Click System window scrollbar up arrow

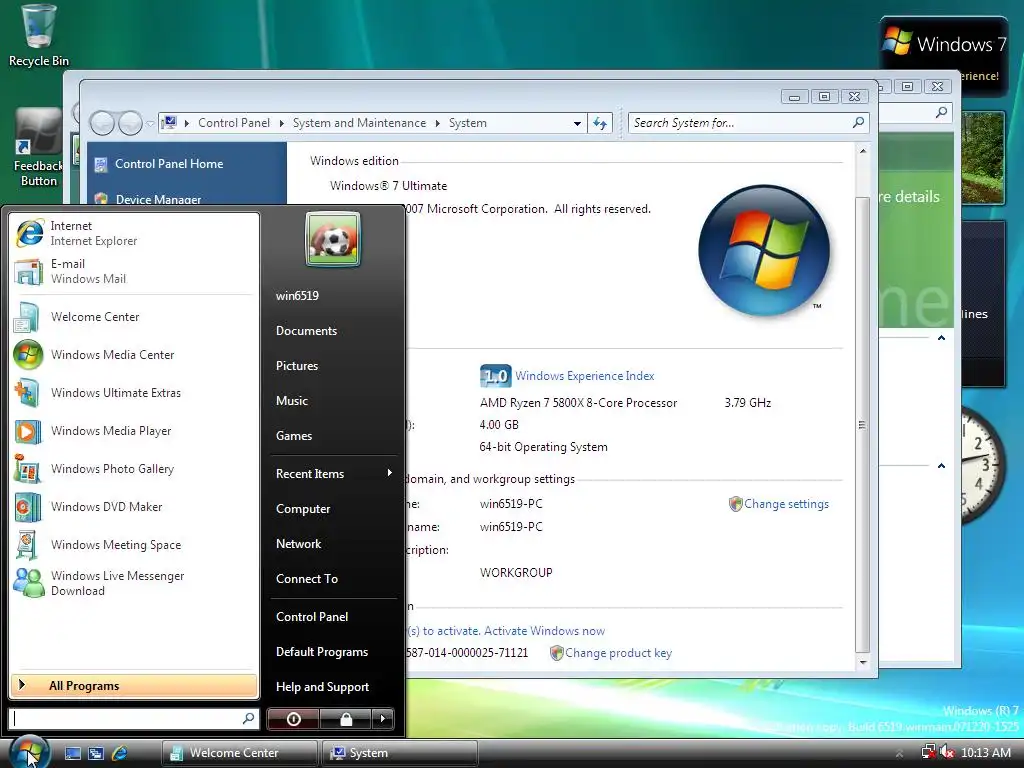(x=863, y=151)
